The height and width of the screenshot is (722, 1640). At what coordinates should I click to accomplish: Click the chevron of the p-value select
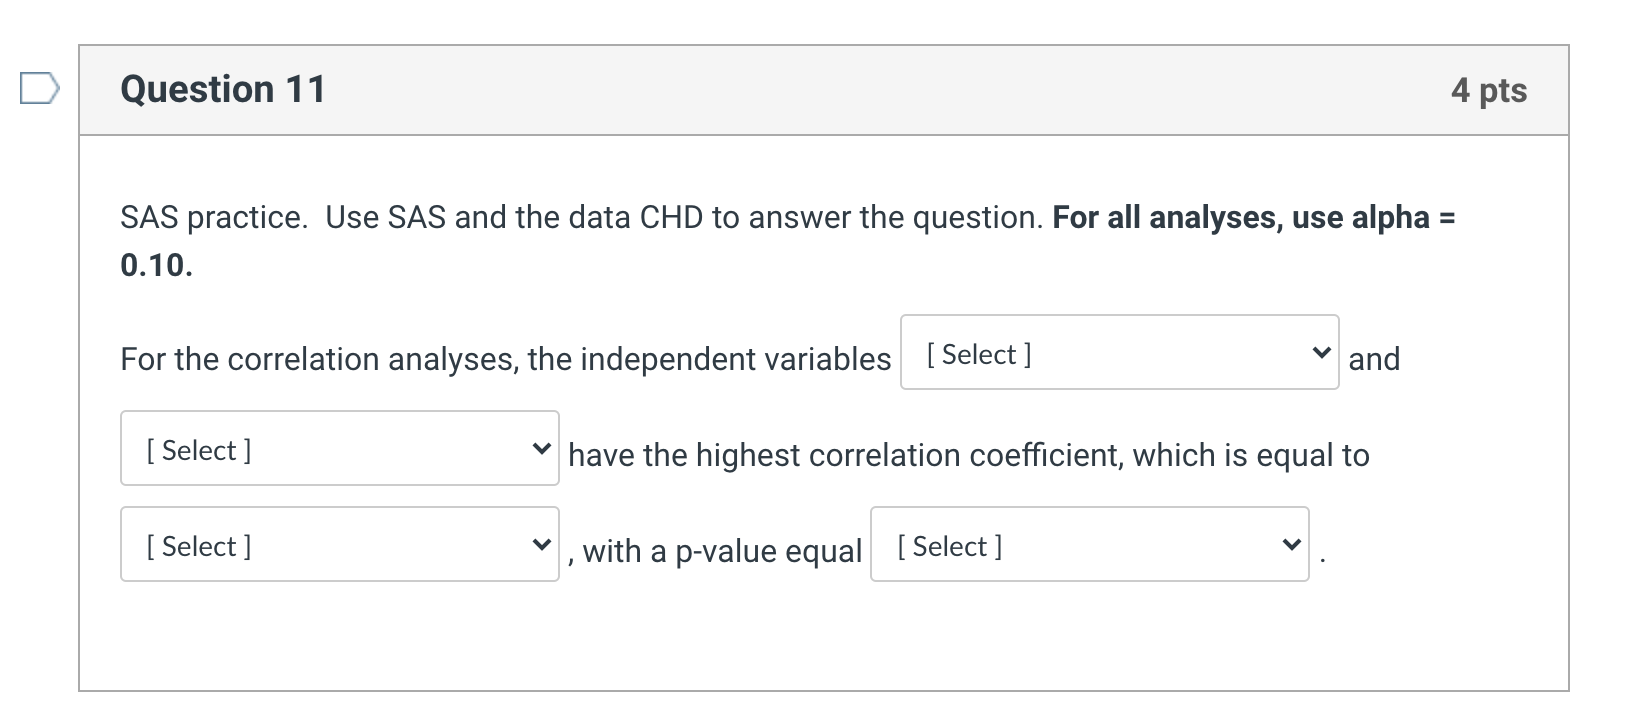pos(1291,545)
